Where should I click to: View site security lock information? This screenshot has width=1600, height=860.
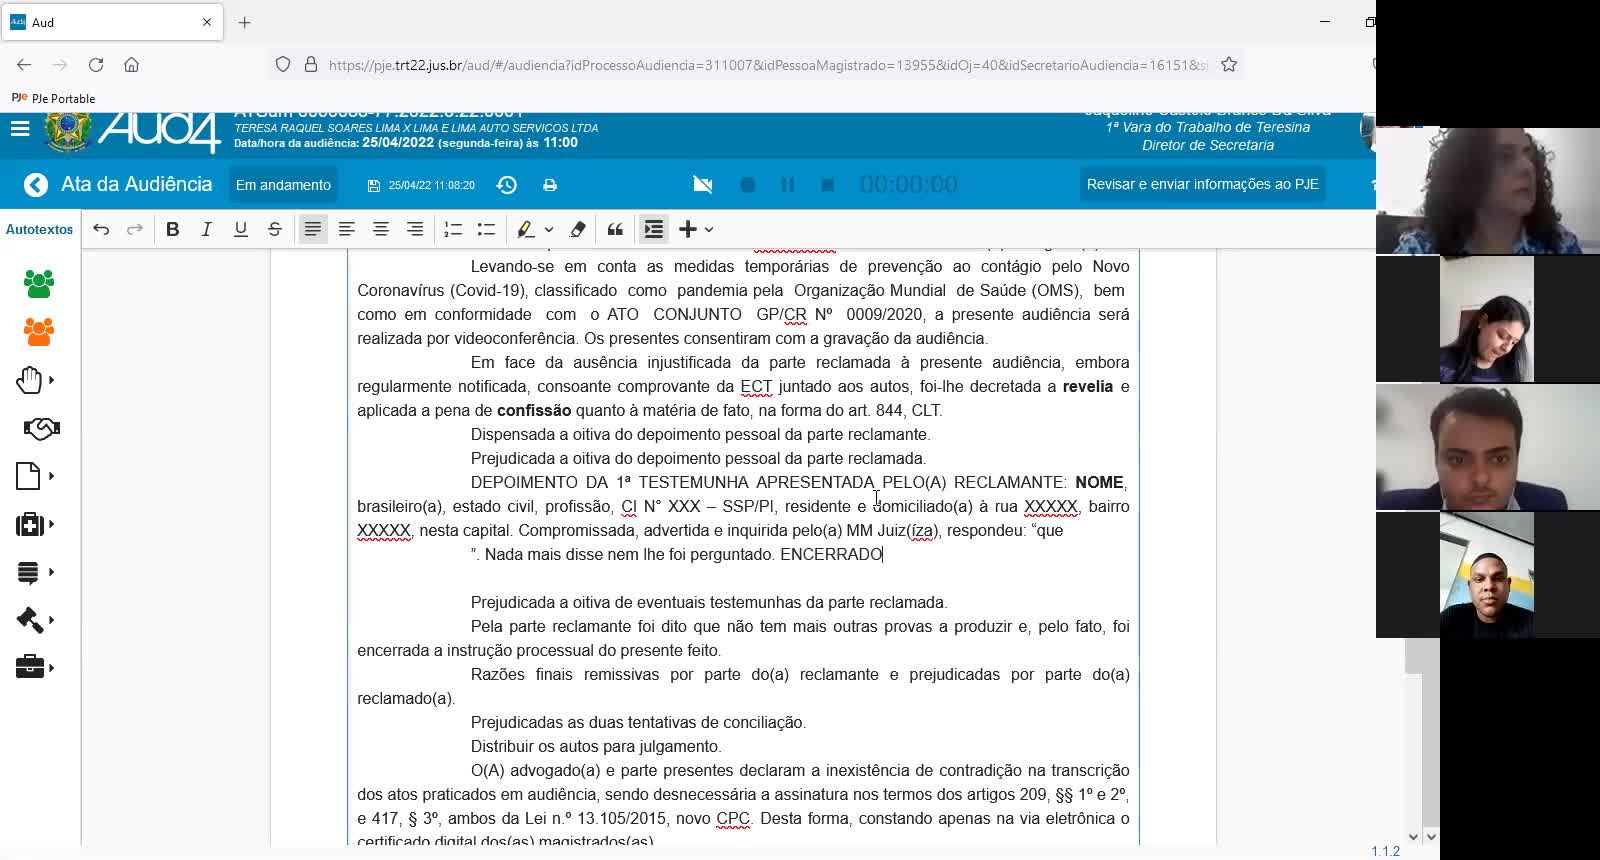(x=311, y=65)
